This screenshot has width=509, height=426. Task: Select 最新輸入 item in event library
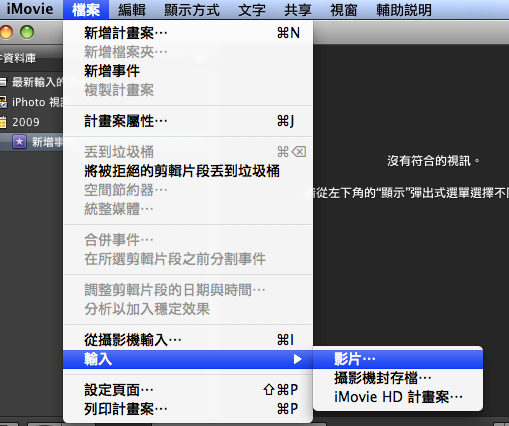click(x=31, y=82)
